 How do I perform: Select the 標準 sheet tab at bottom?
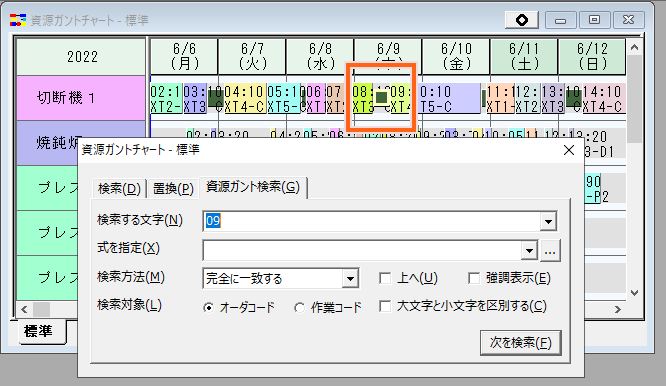pyautogui.click(x=38, y=331)
